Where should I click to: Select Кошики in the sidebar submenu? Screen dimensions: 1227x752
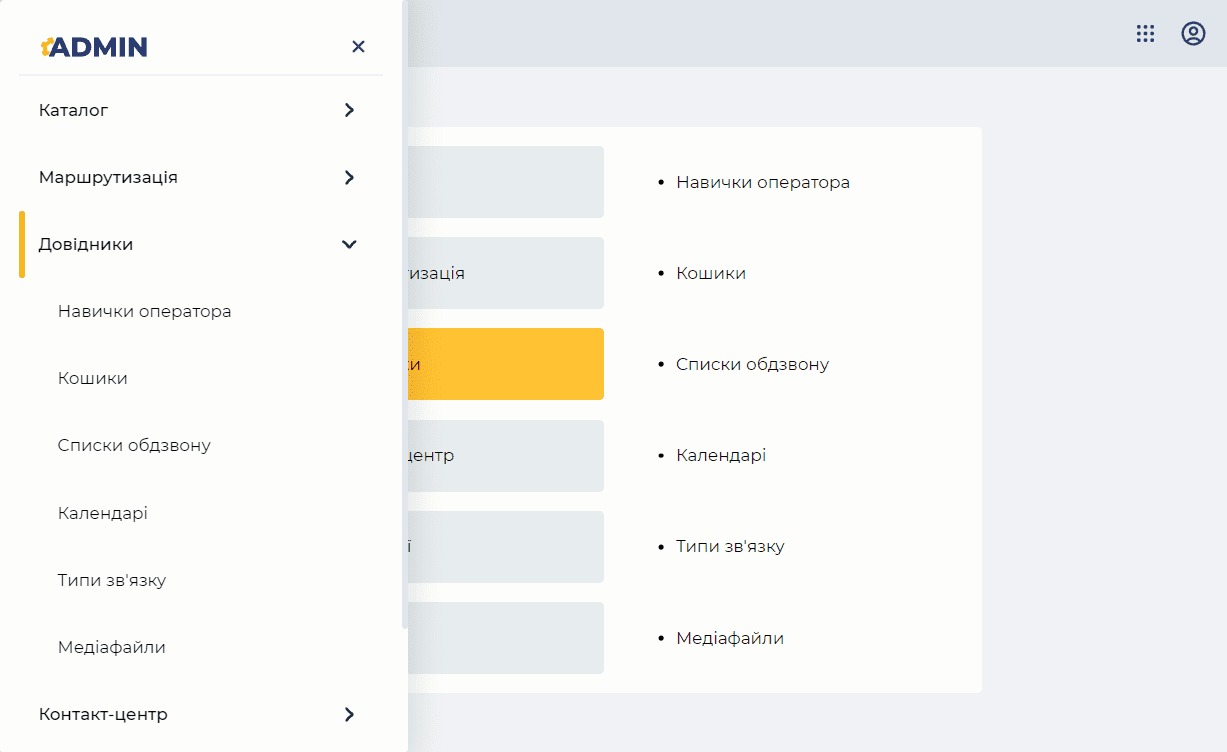click(x=93, y=378)
